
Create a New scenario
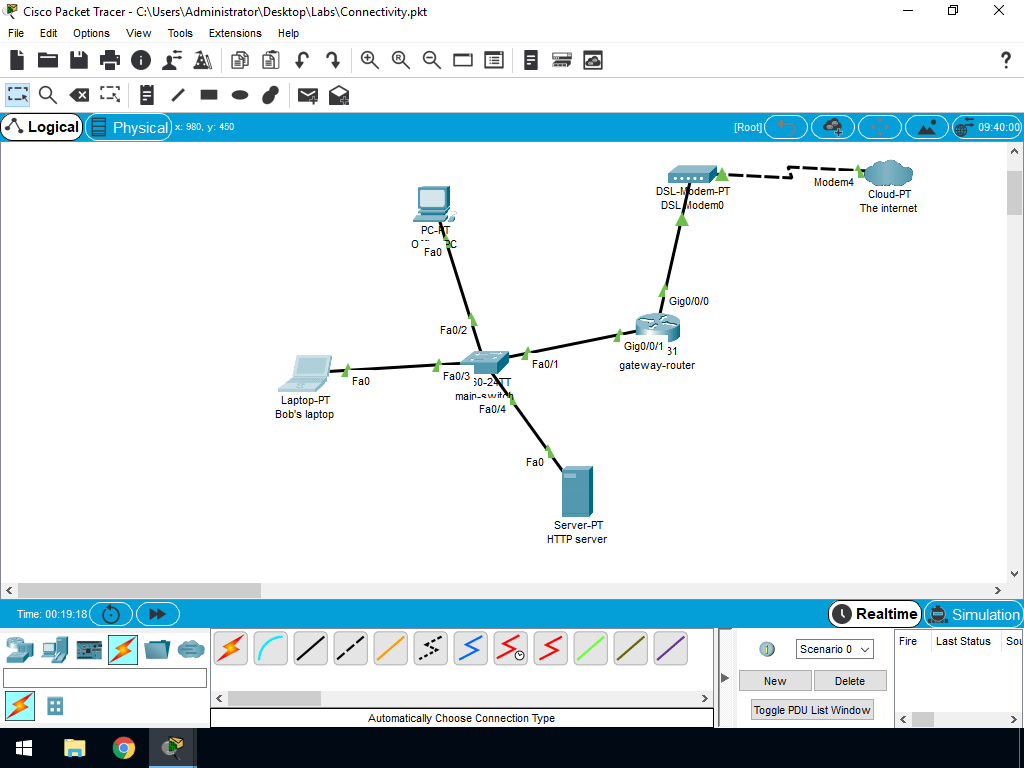click(x=774, y=680)
